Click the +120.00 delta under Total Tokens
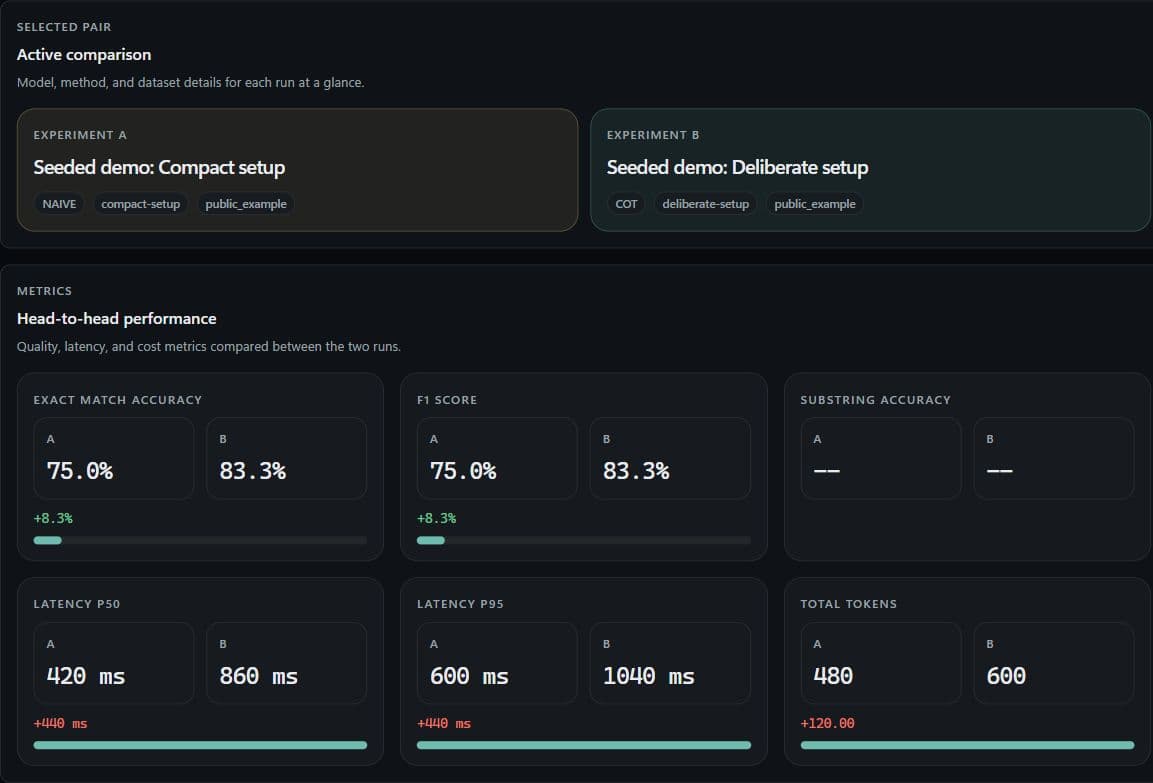The height and width of the screenshot is (783, 1153). (827, 723)
